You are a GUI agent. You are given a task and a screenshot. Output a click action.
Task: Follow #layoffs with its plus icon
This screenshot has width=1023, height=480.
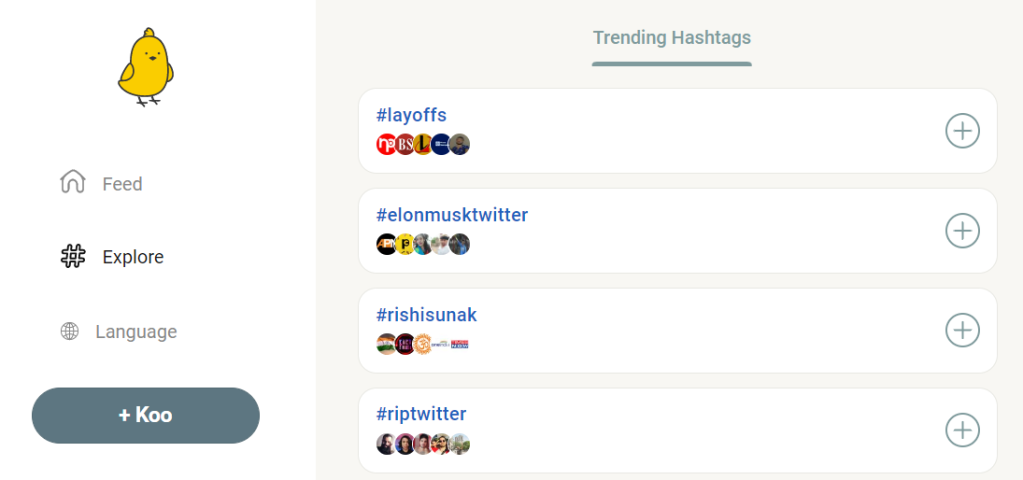click(962, 131)
